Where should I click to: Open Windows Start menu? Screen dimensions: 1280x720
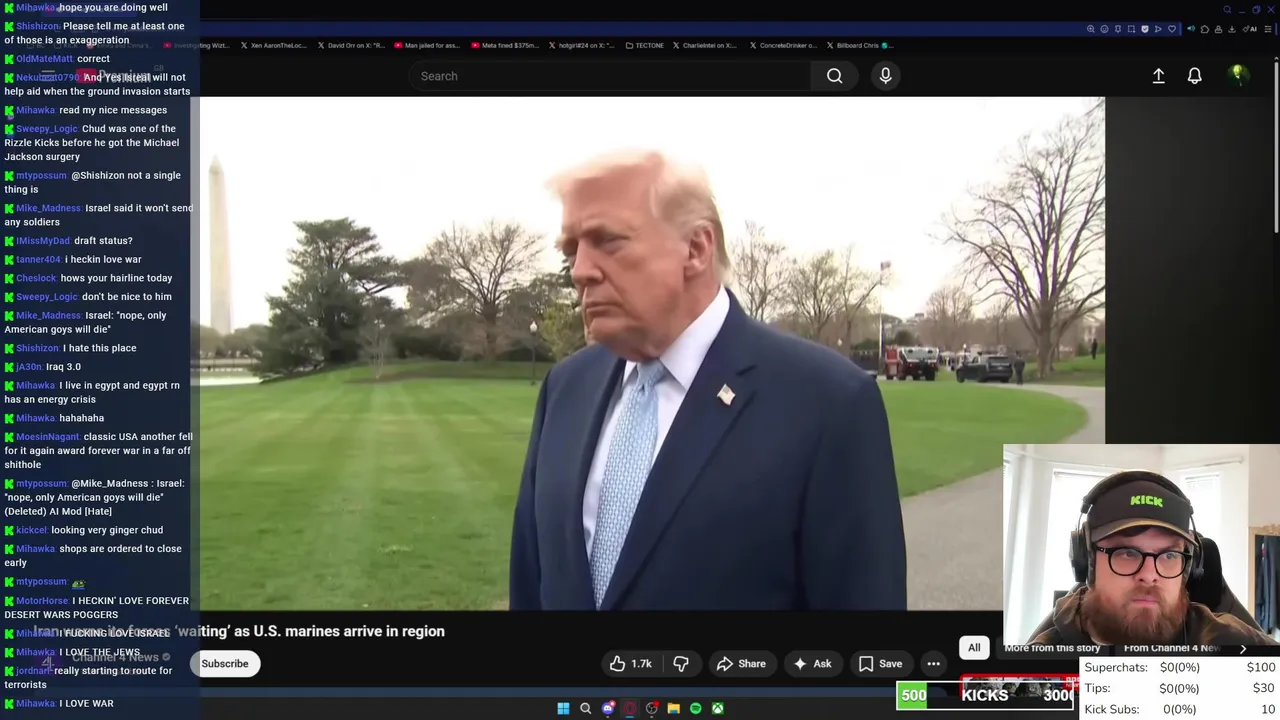563,708
